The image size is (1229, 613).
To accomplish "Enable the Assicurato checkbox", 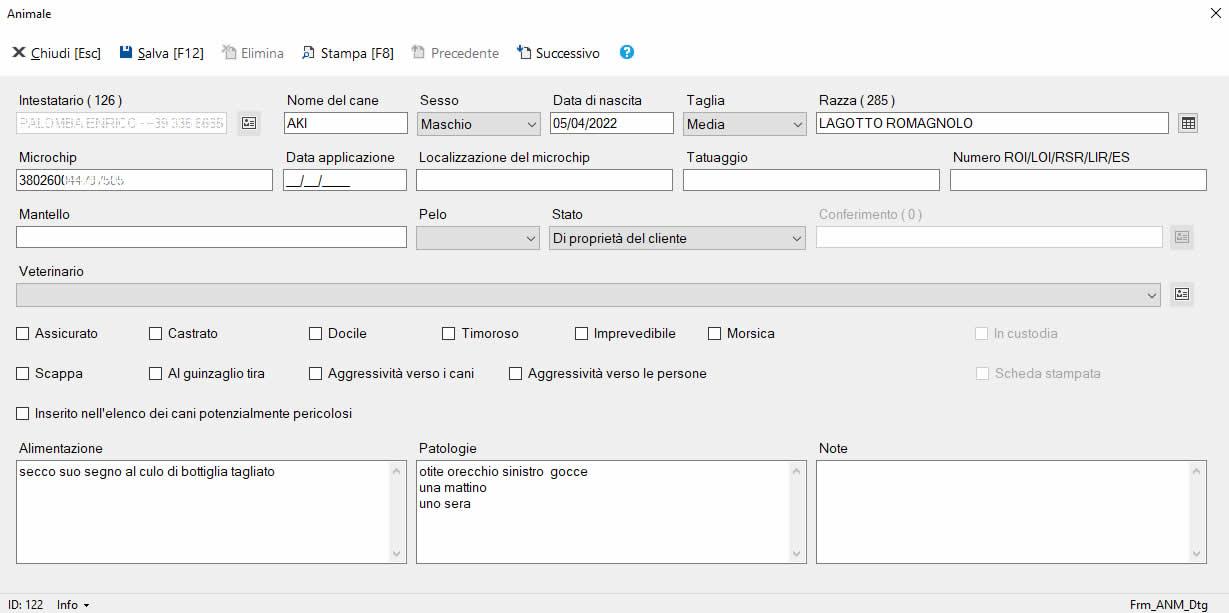I will (x=23, y=334).
